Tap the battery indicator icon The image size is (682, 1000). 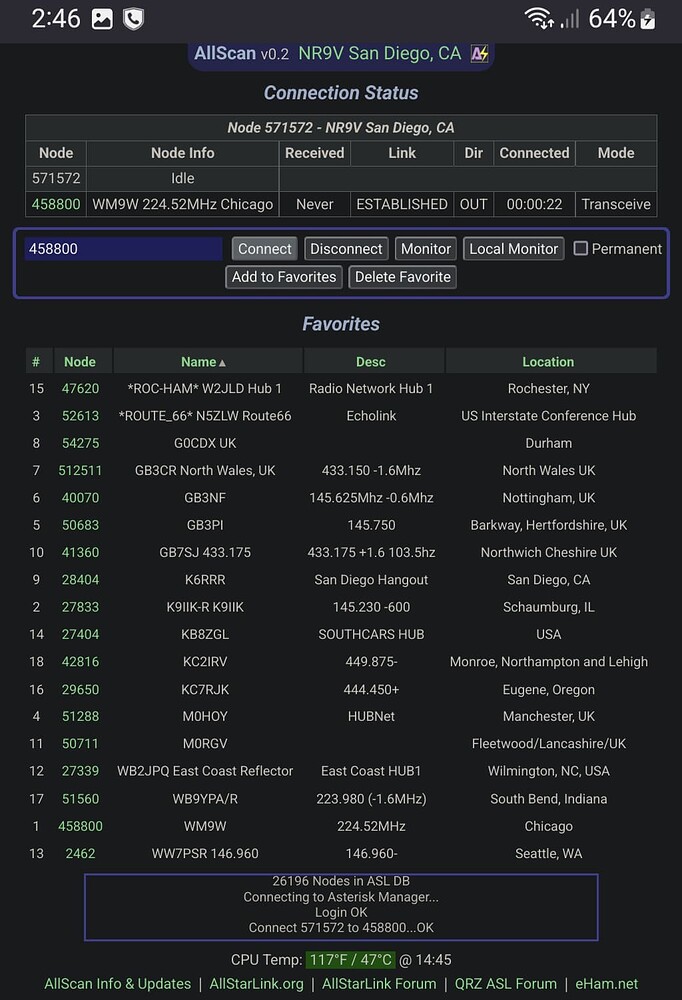click(x=648, y=19)
